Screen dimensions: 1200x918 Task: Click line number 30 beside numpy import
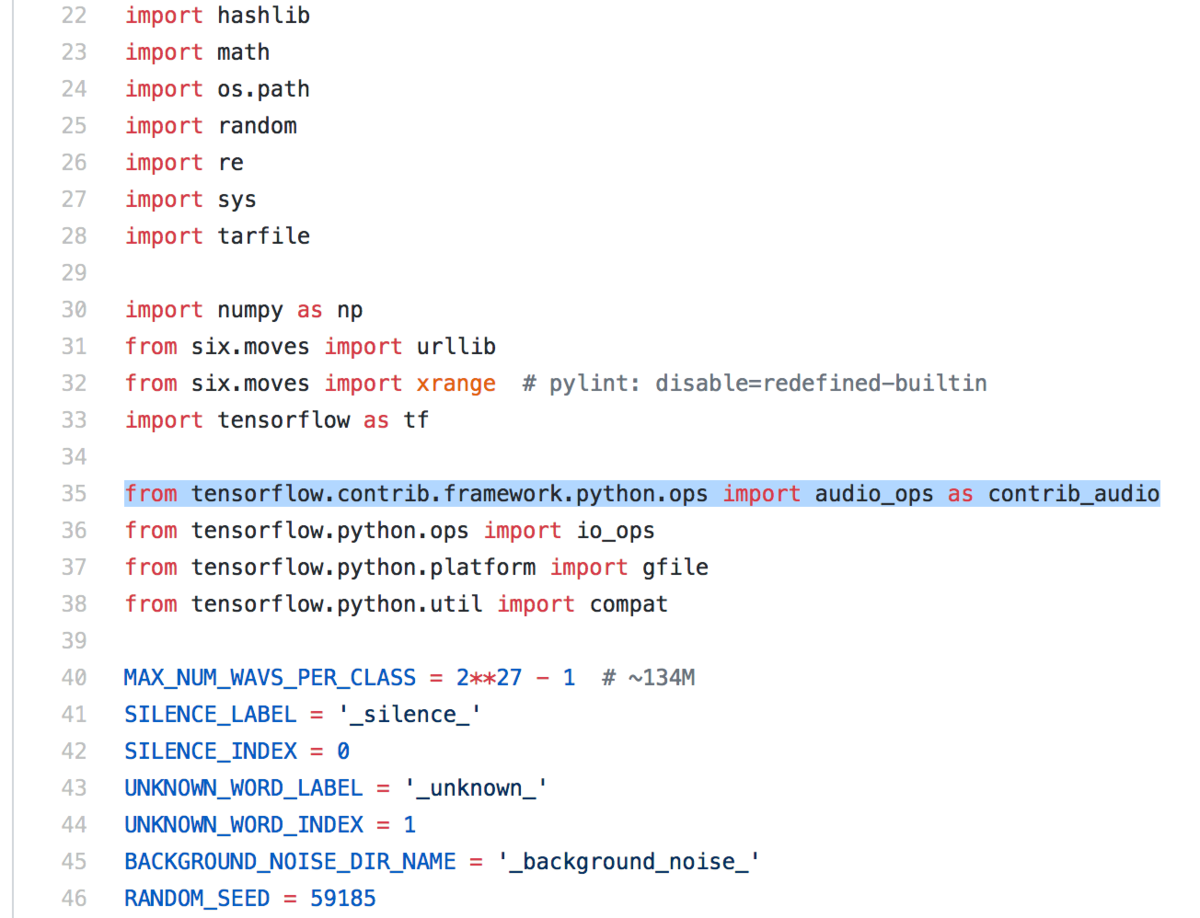(74, 309)
